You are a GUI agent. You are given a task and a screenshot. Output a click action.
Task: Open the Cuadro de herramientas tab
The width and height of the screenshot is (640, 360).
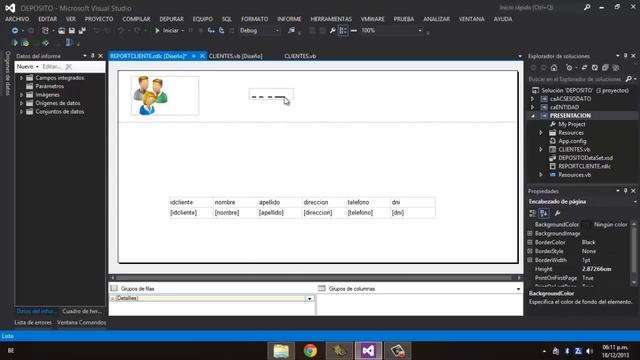tap(82, 311)
